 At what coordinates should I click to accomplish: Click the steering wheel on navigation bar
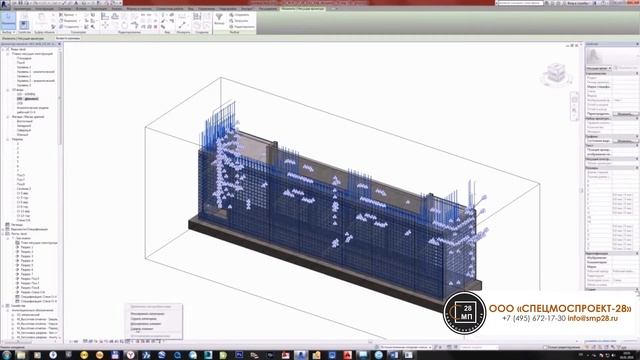(x=574, y=99)
